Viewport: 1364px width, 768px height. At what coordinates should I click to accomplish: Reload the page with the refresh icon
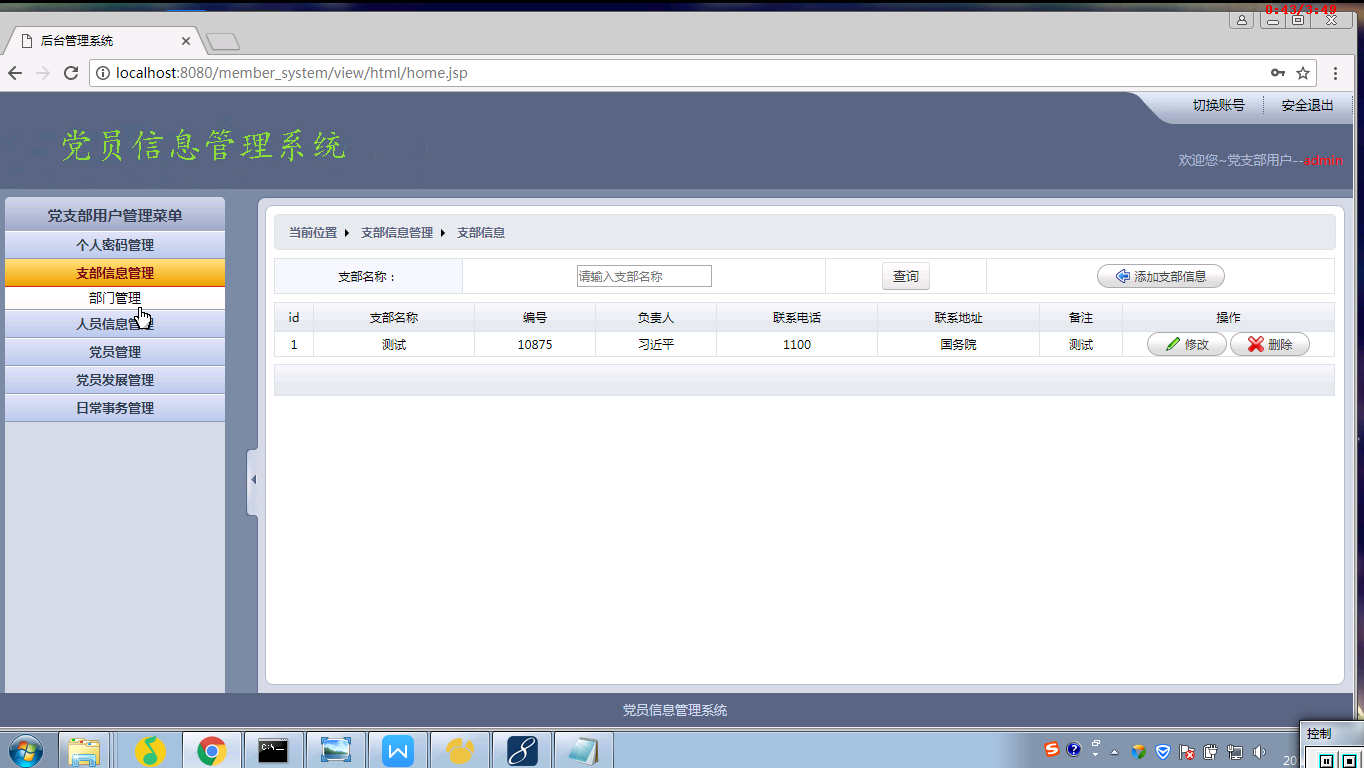pyautogui.click(x=71, y=73)
